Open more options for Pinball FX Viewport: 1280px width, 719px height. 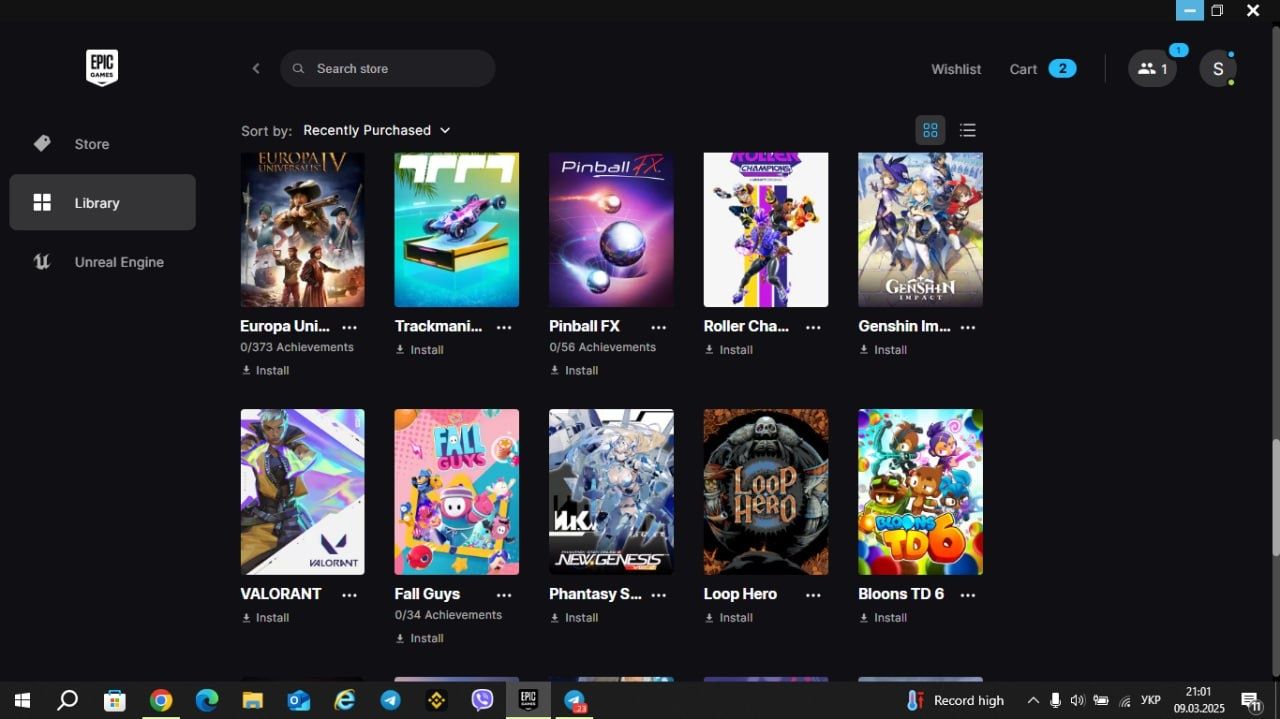click(658, 327)
